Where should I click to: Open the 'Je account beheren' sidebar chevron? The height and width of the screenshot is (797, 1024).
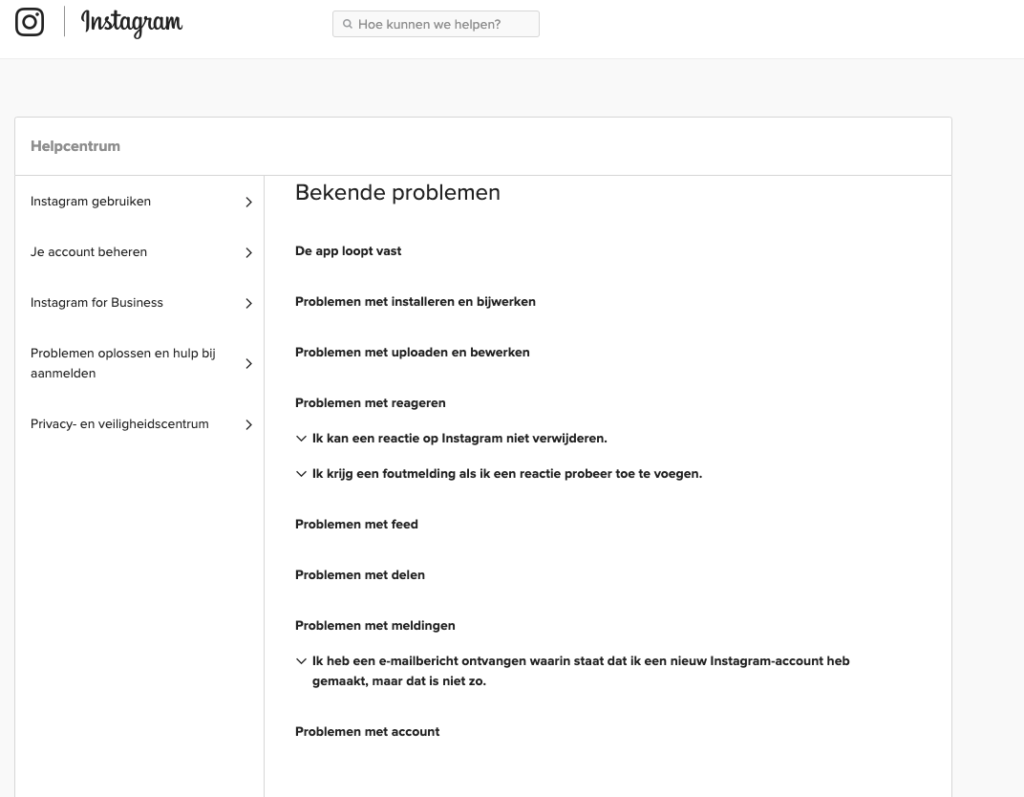[248, 252]
